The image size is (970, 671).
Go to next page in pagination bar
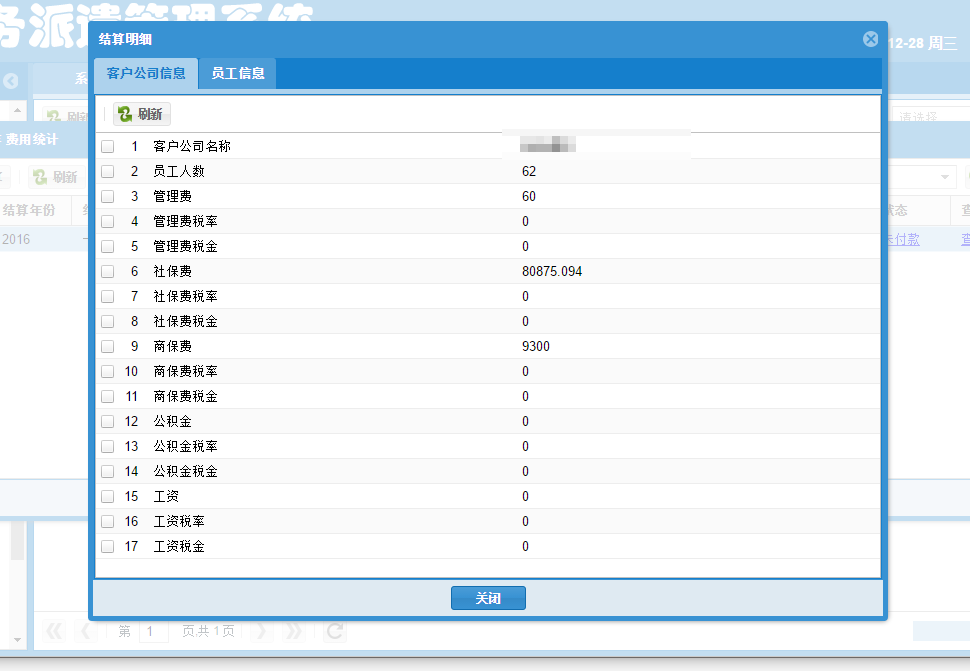tap(260, 631)
